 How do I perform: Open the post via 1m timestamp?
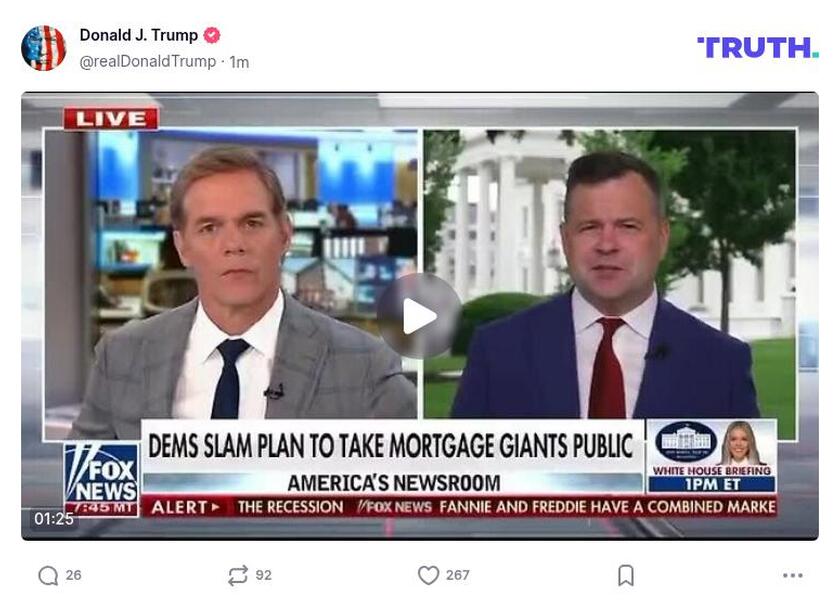[x=239, y=62]
